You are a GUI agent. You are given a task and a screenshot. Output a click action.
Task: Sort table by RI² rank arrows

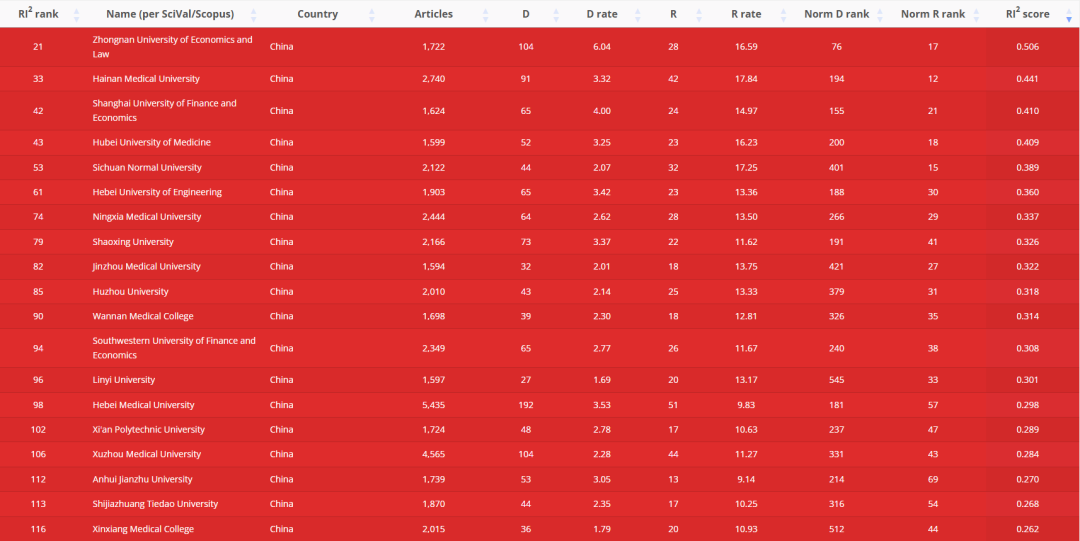click(76, 14)
